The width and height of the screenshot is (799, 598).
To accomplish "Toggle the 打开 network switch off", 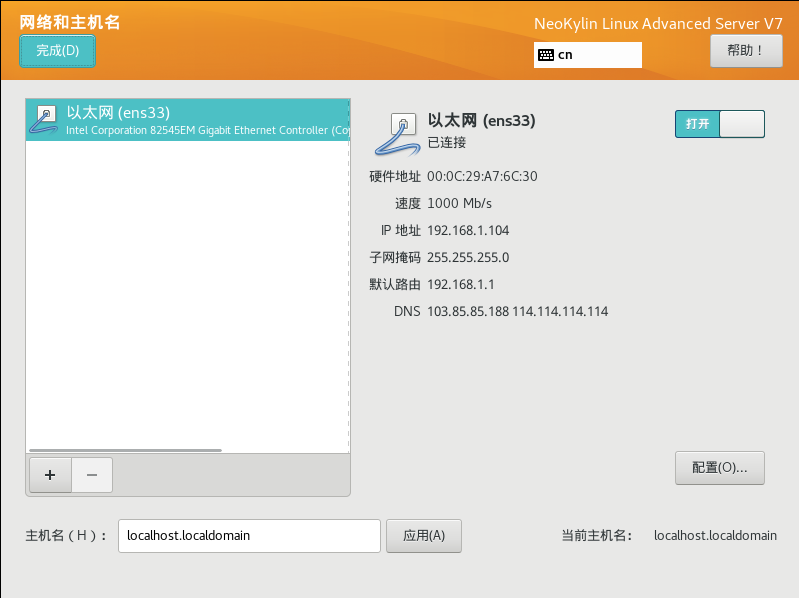I will pyautogui.click(x=720, y=124).
